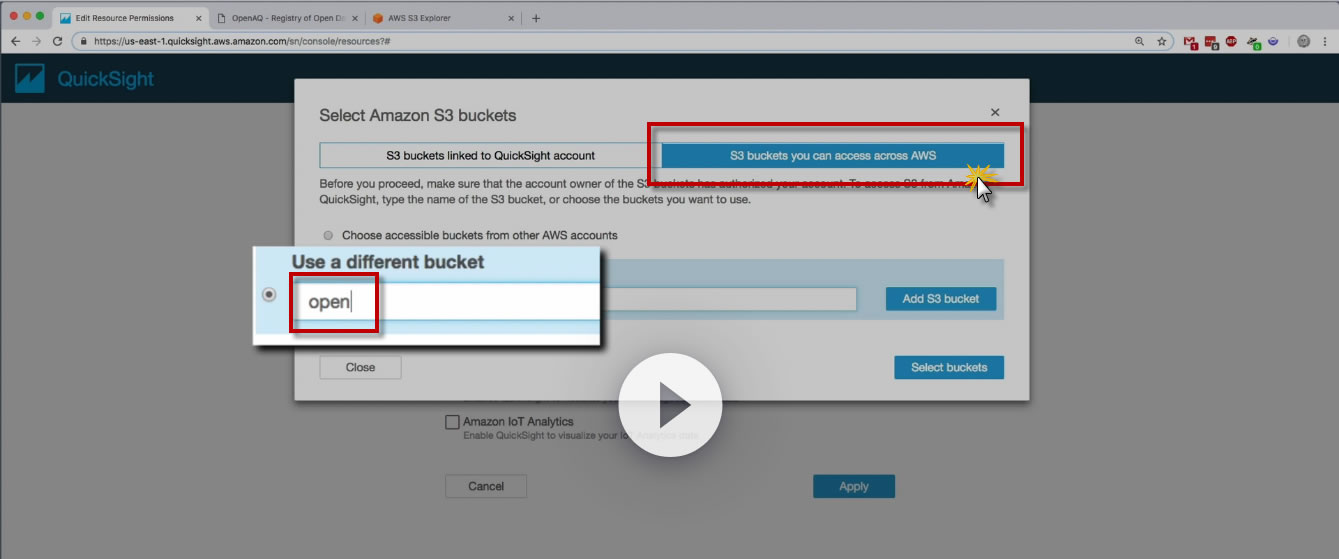
Task: Close the Select Amazon S3 buckets dialog with X
Action: tap(995, 113)
